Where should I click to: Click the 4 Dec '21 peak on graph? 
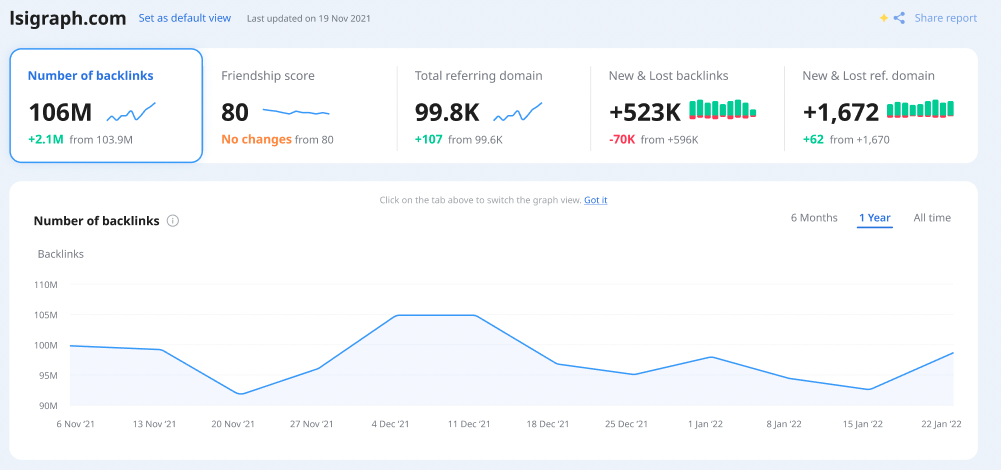[x=397, y=316]
